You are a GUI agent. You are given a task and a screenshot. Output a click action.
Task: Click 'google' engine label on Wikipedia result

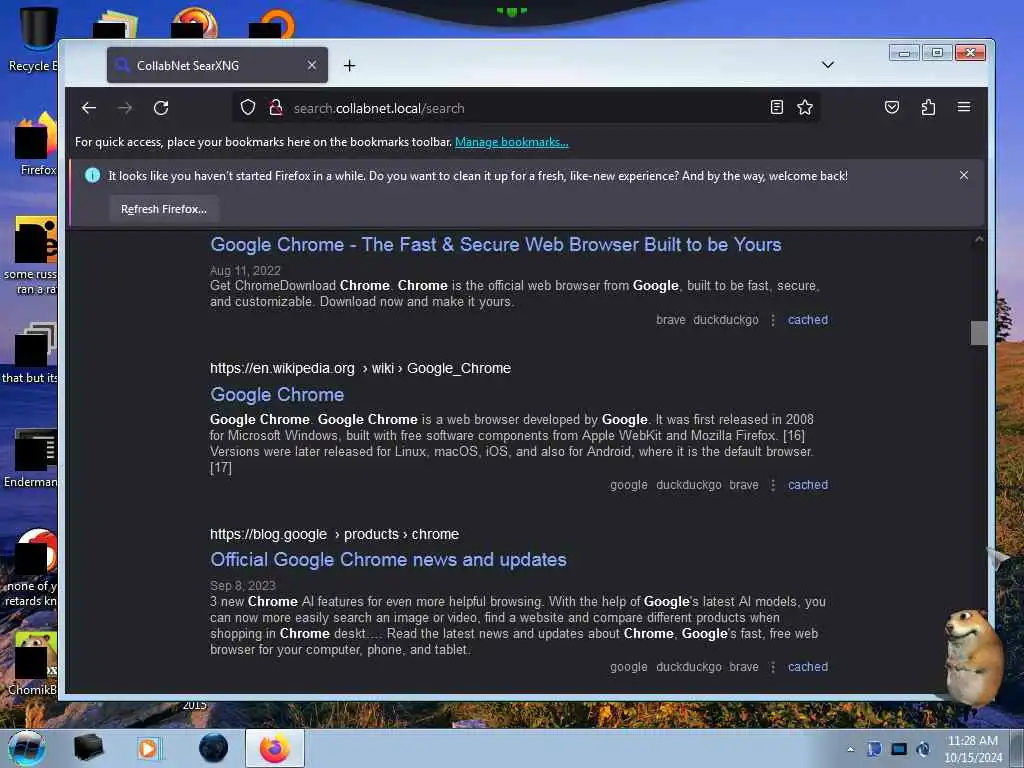click(x=628, y=485)
